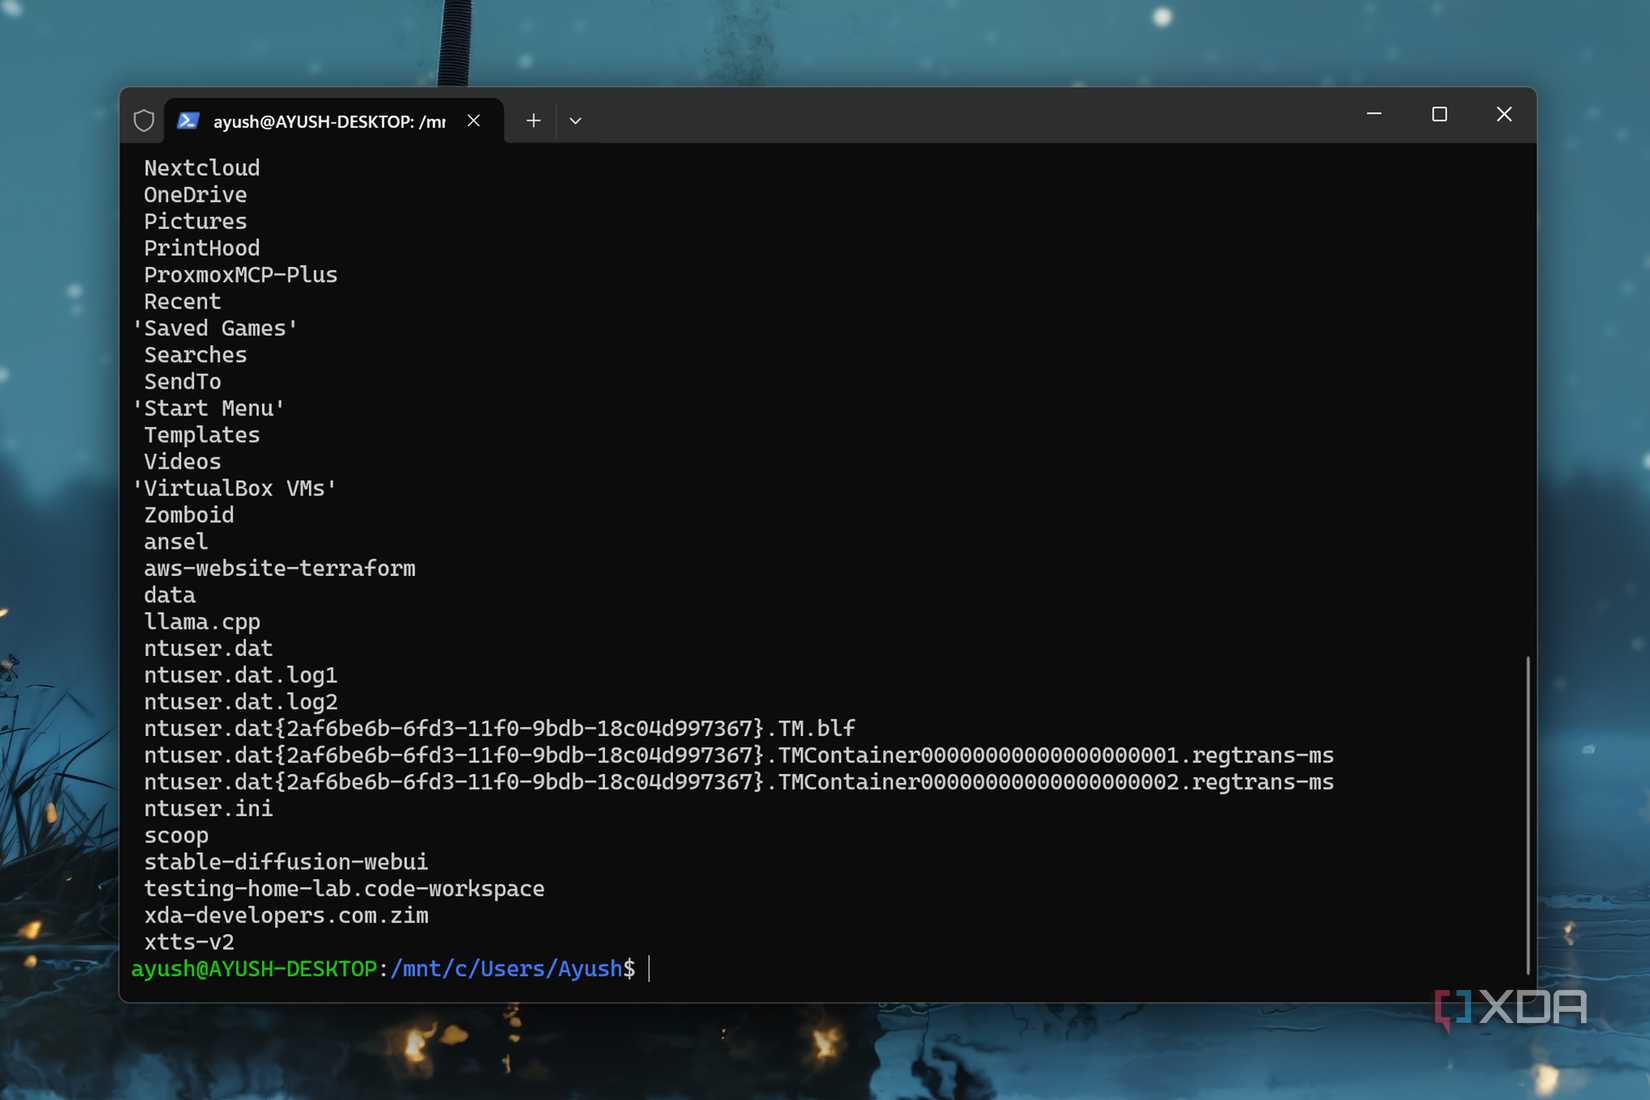Click the command input cursor after prompt
The image size is (1650, 1100).
650,969
